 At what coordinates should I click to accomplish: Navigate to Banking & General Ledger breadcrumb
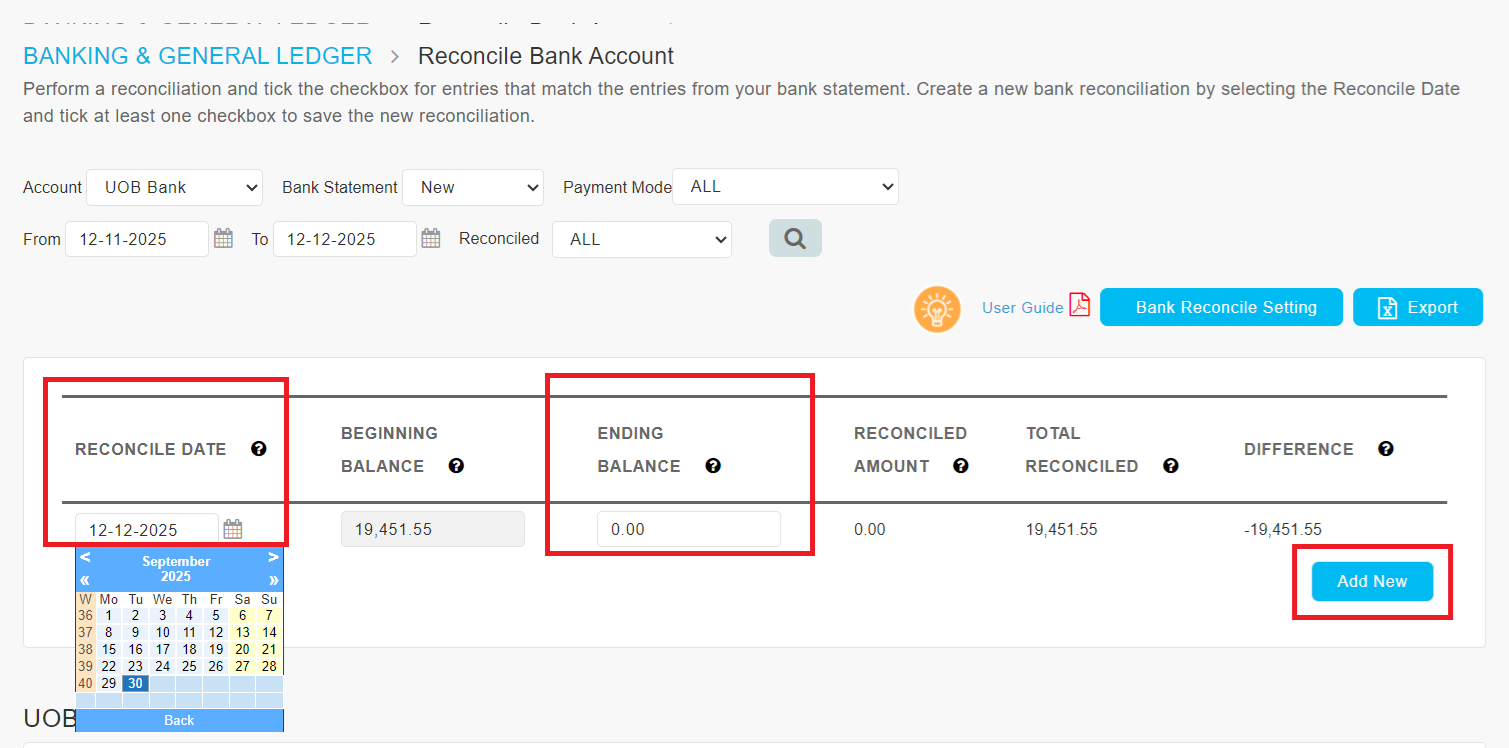coord(198,56)
